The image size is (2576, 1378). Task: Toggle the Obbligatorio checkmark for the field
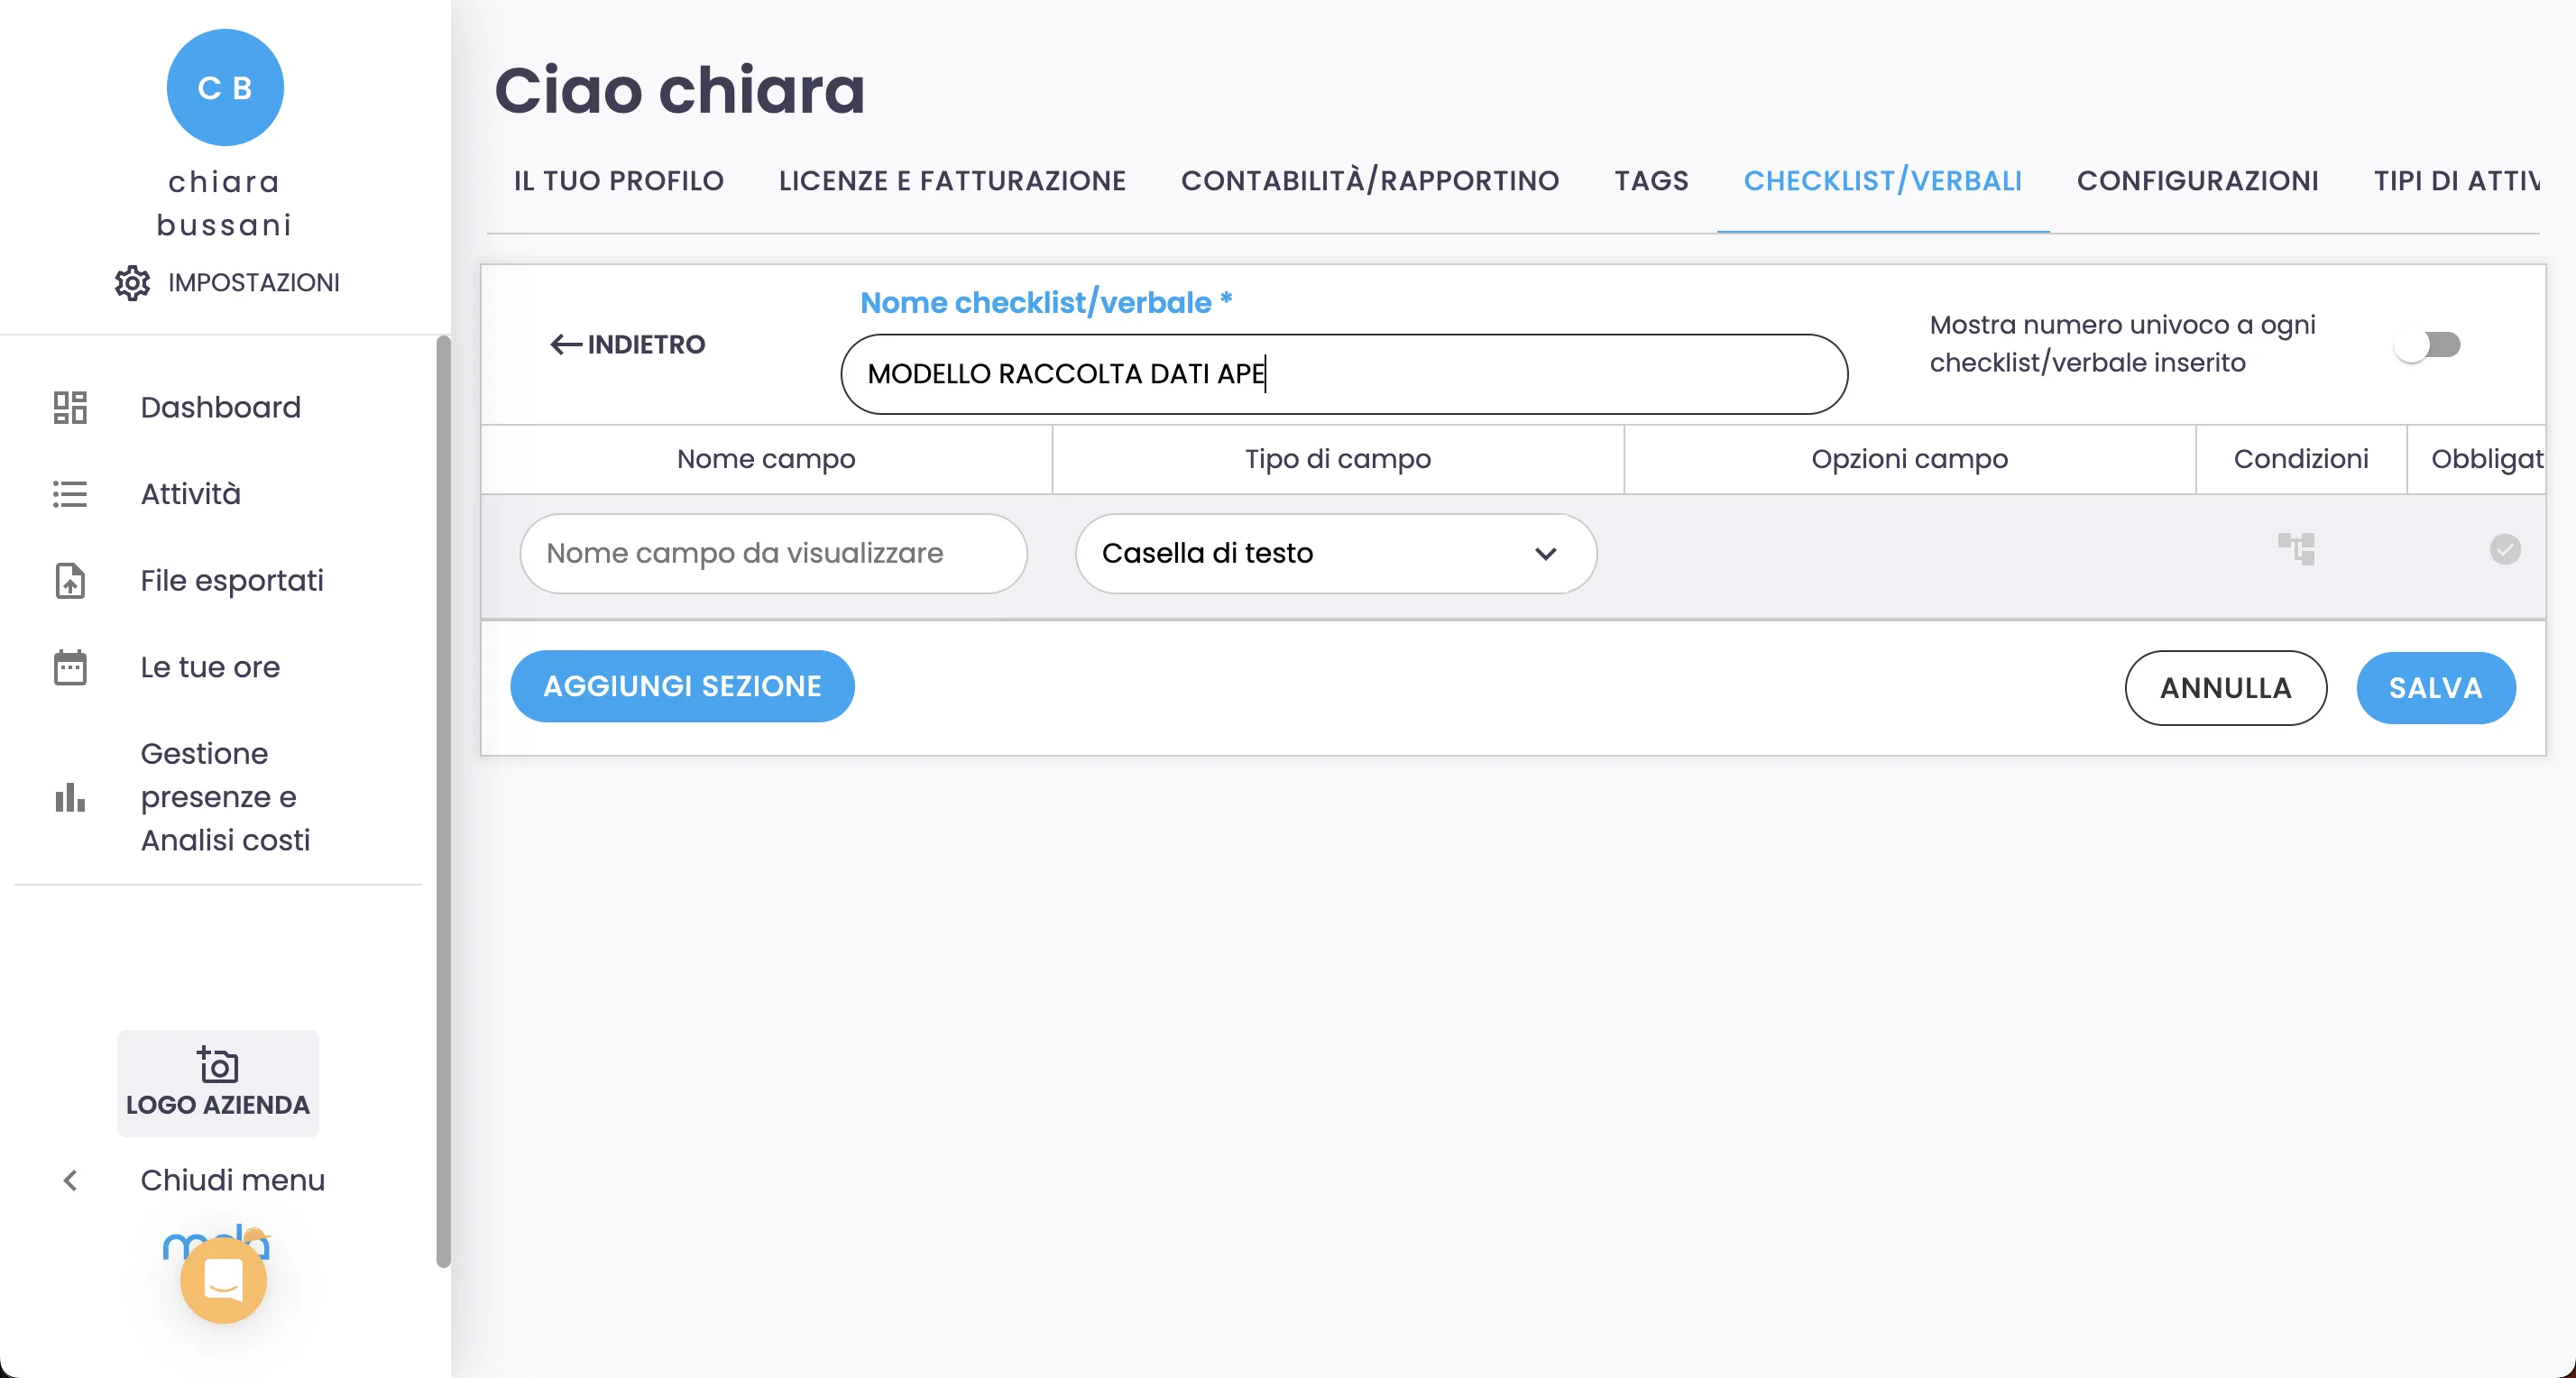(2505, 549)
